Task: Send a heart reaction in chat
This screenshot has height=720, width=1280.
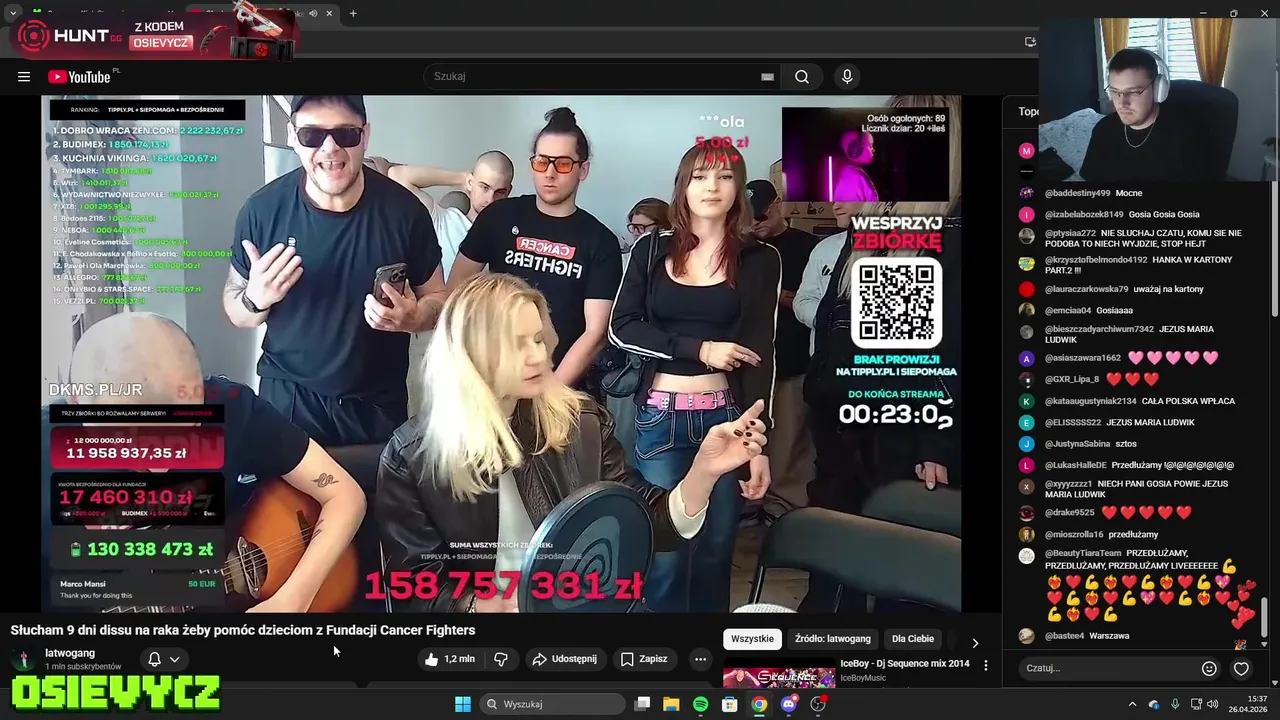Action: click(x=1241, y=668)
